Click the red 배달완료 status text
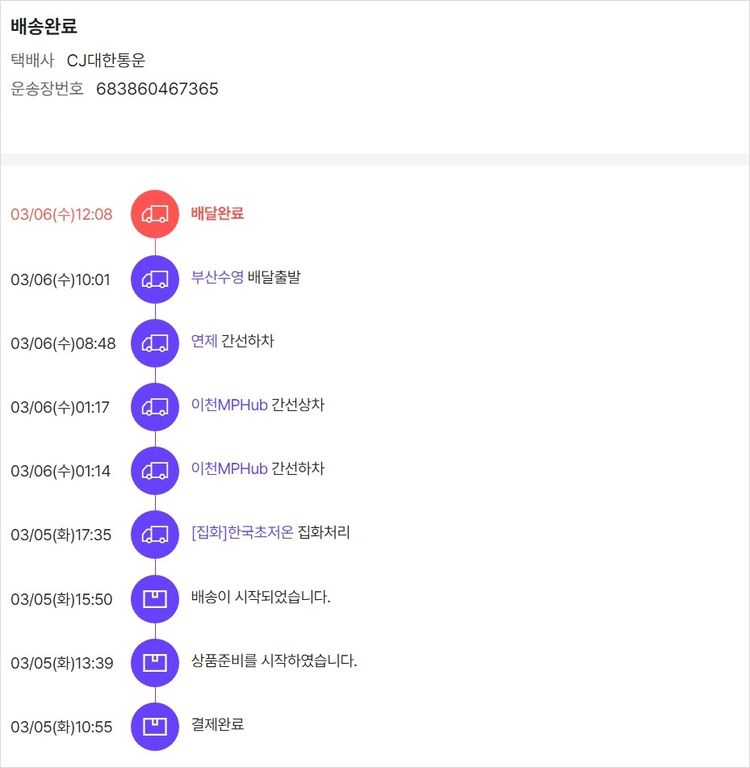 (x=217, y=213)
